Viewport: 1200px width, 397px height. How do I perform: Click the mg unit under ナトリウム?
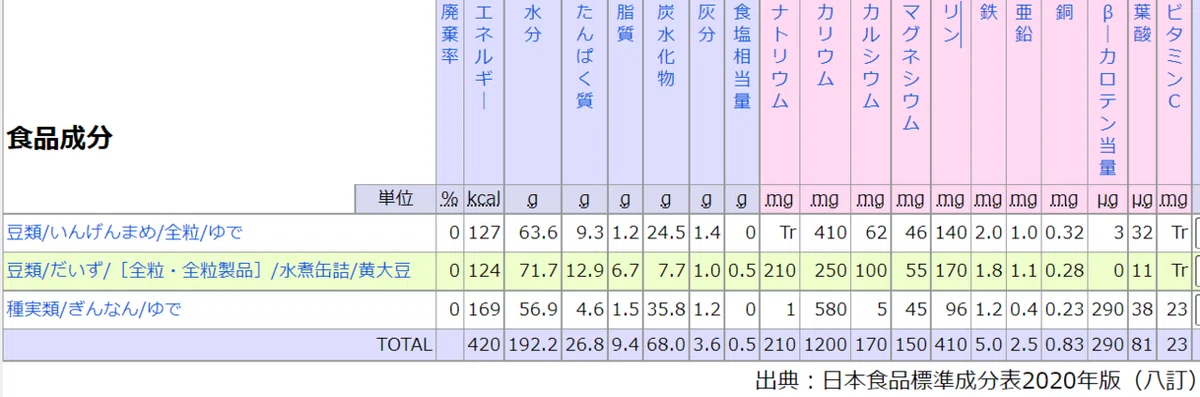tap(780, 200)
